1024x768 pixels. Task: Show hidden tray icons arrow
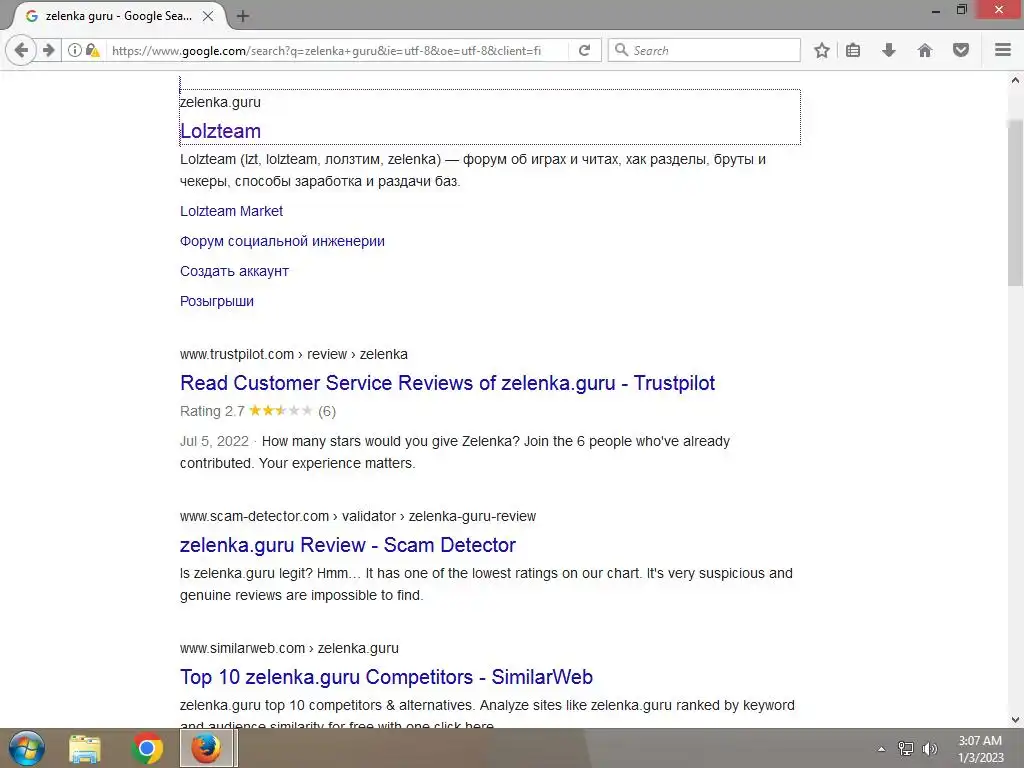881,749
